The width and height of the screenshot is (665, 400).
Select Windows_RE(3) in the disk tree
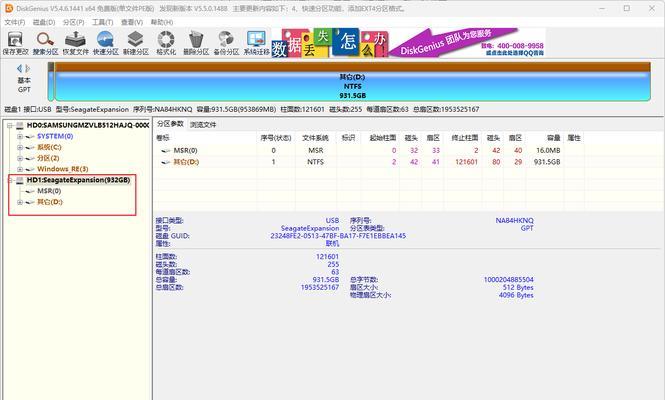[x=63, y=169]
